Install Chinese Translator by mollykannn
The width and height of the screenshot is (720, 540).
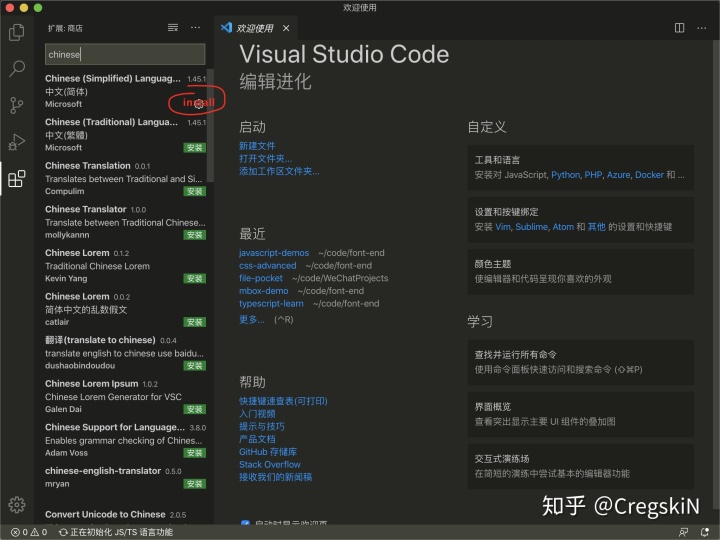coord(195,235)
